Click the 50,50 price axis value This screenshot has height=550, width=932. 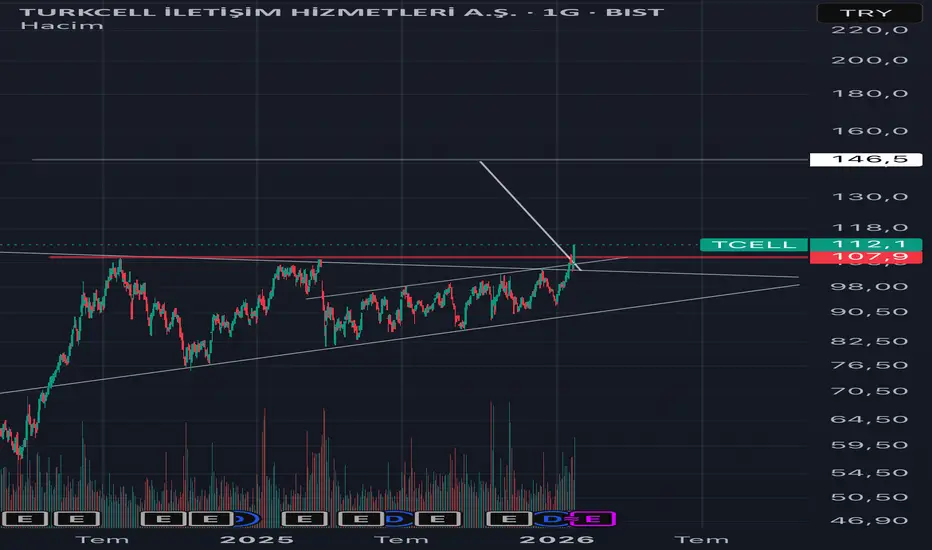pyautogui.click(x=870, y=497)
